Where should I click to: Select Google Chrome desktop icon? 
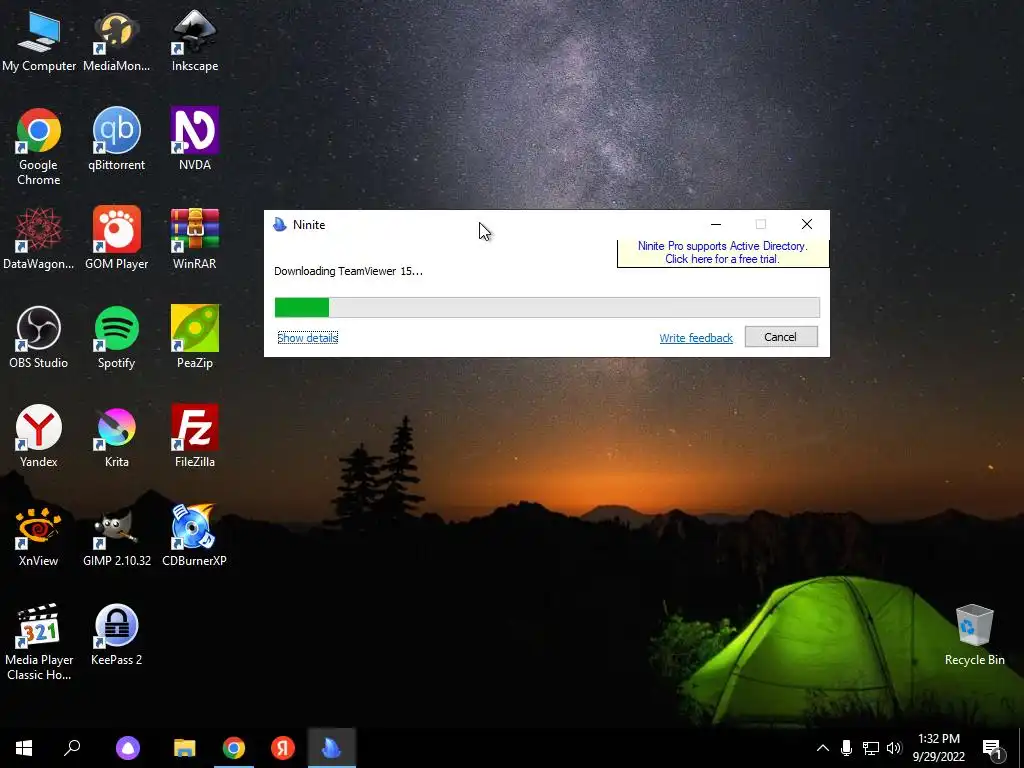click(x=39, y=147)
